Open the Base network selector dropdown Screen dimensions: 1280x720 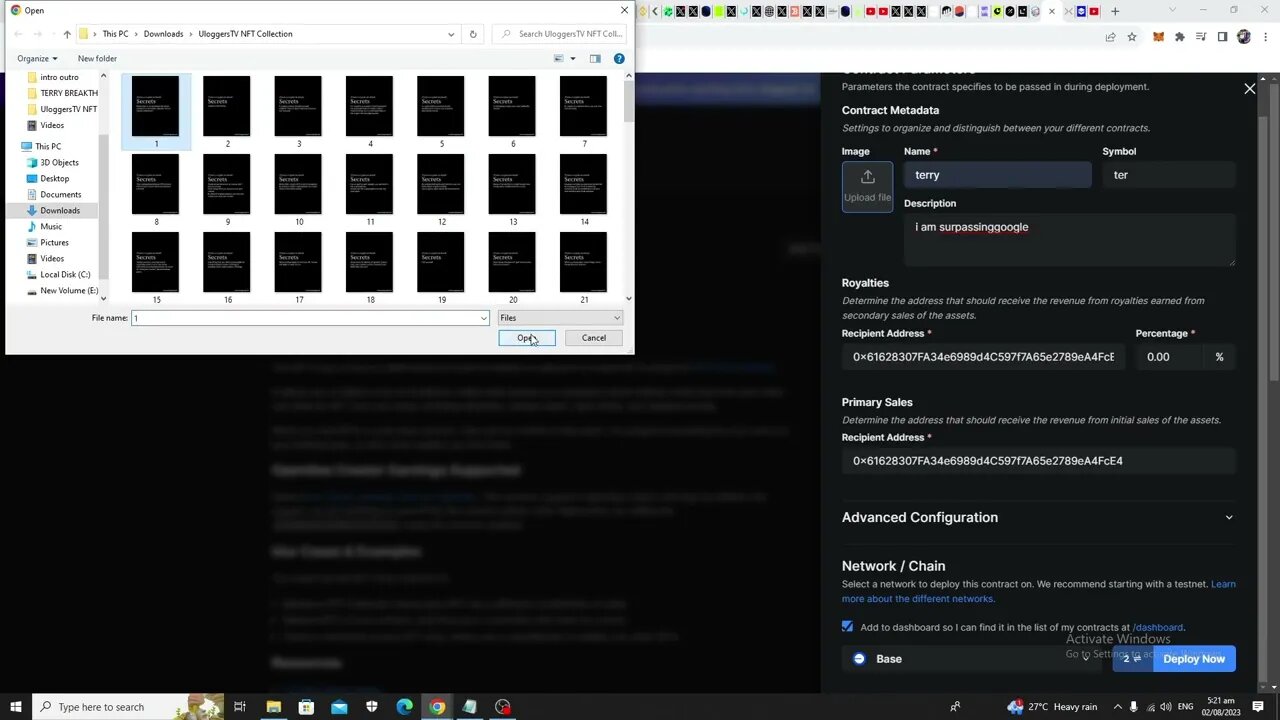[x=972, y=659]
